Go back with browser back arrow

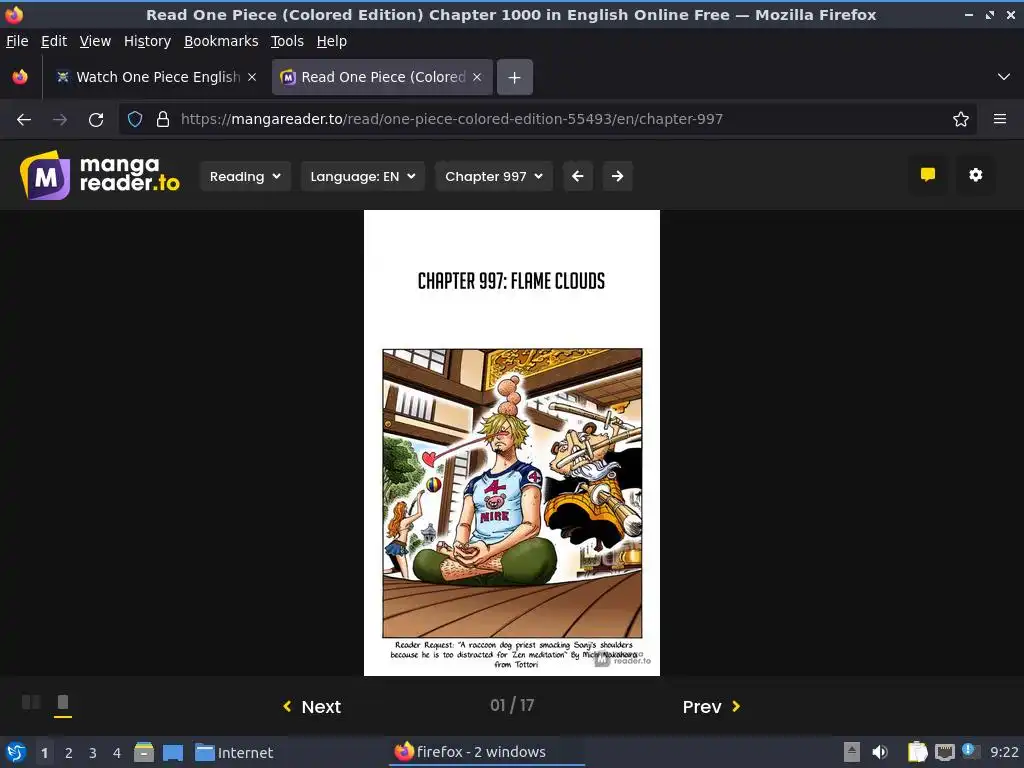24,120
